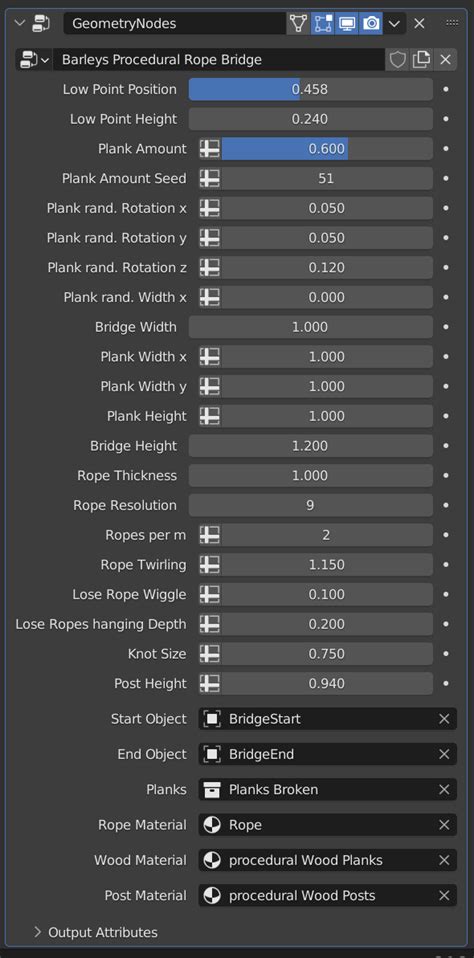The height and width of the screenshot is (958, 474).
Task: Duplicate the node group with copy icon
Action: tap(421, 60)
